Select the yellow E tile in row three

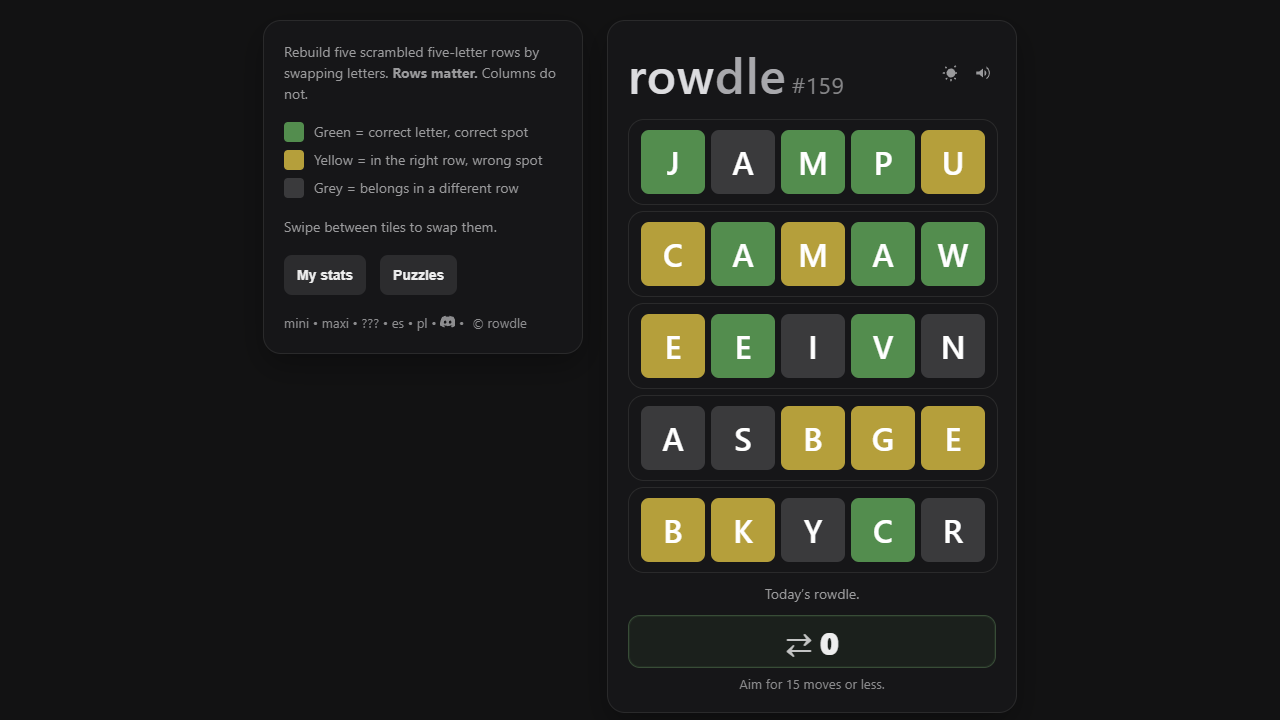click(673, 346)
